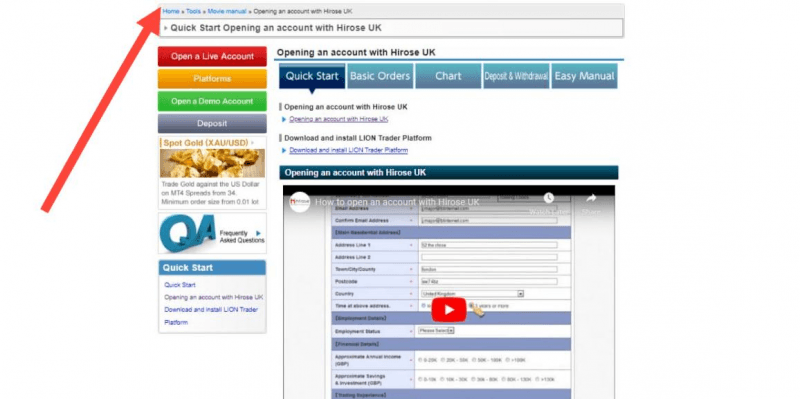Open sidebar Opening an account with Hirose UK
Viewport: 800px width, 399px height.
pos(214,297)
